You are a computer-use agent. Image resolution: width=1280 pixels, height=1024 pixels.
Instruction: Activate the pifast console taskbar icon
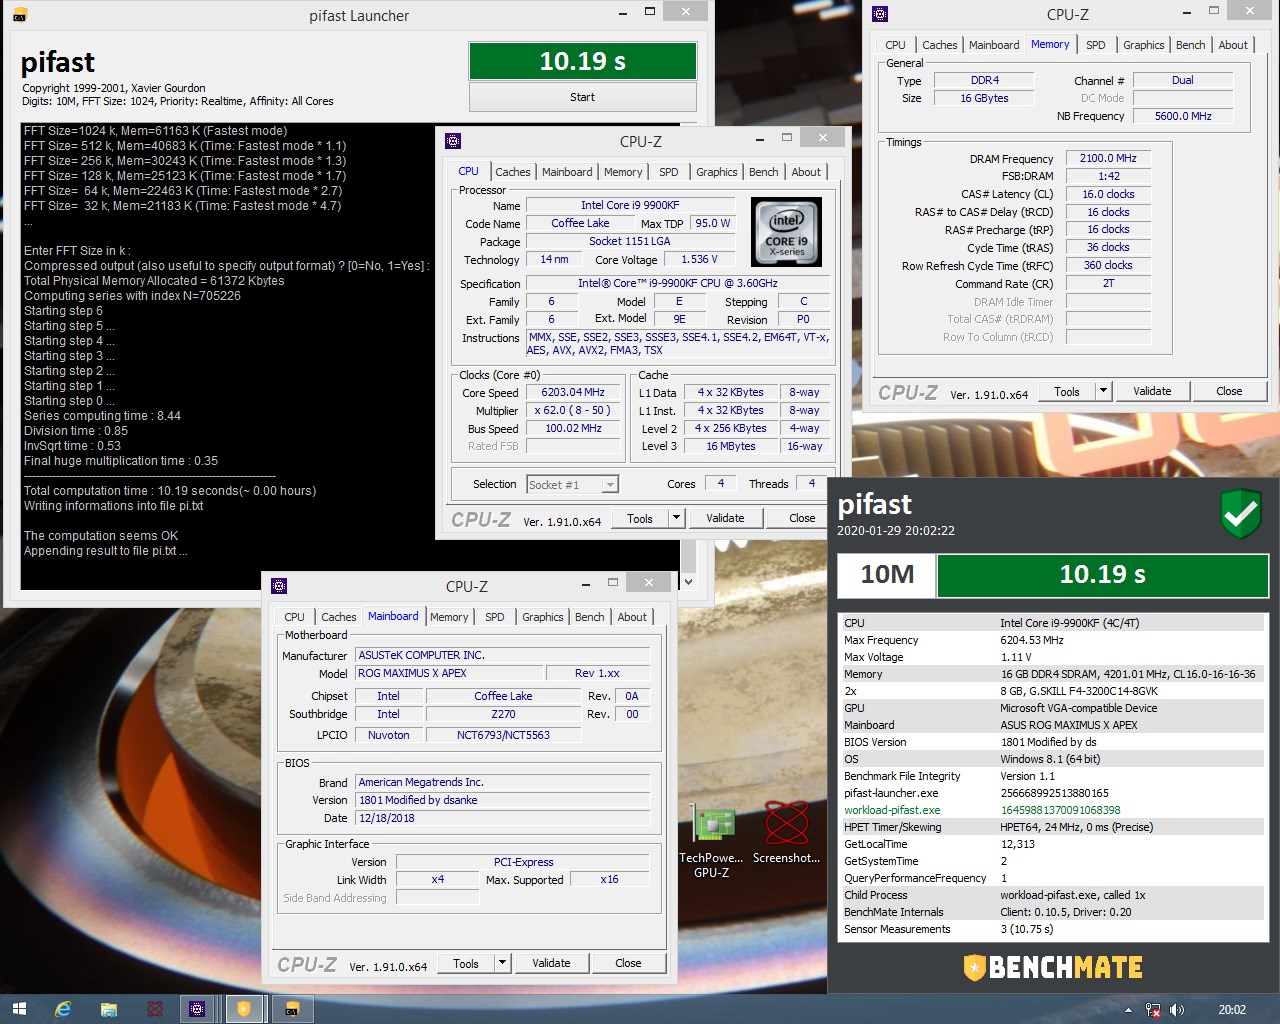point(292,1009)
